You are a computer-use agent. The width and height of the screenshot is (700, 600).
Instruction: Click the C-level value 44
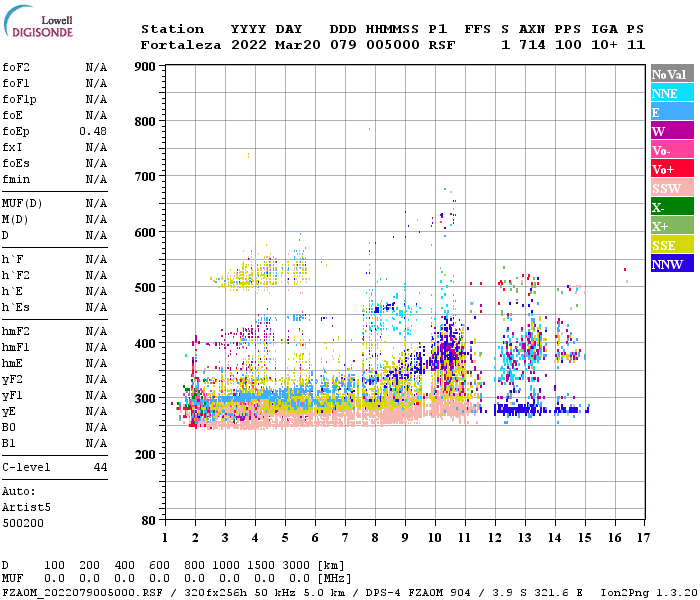pos(100,467)
